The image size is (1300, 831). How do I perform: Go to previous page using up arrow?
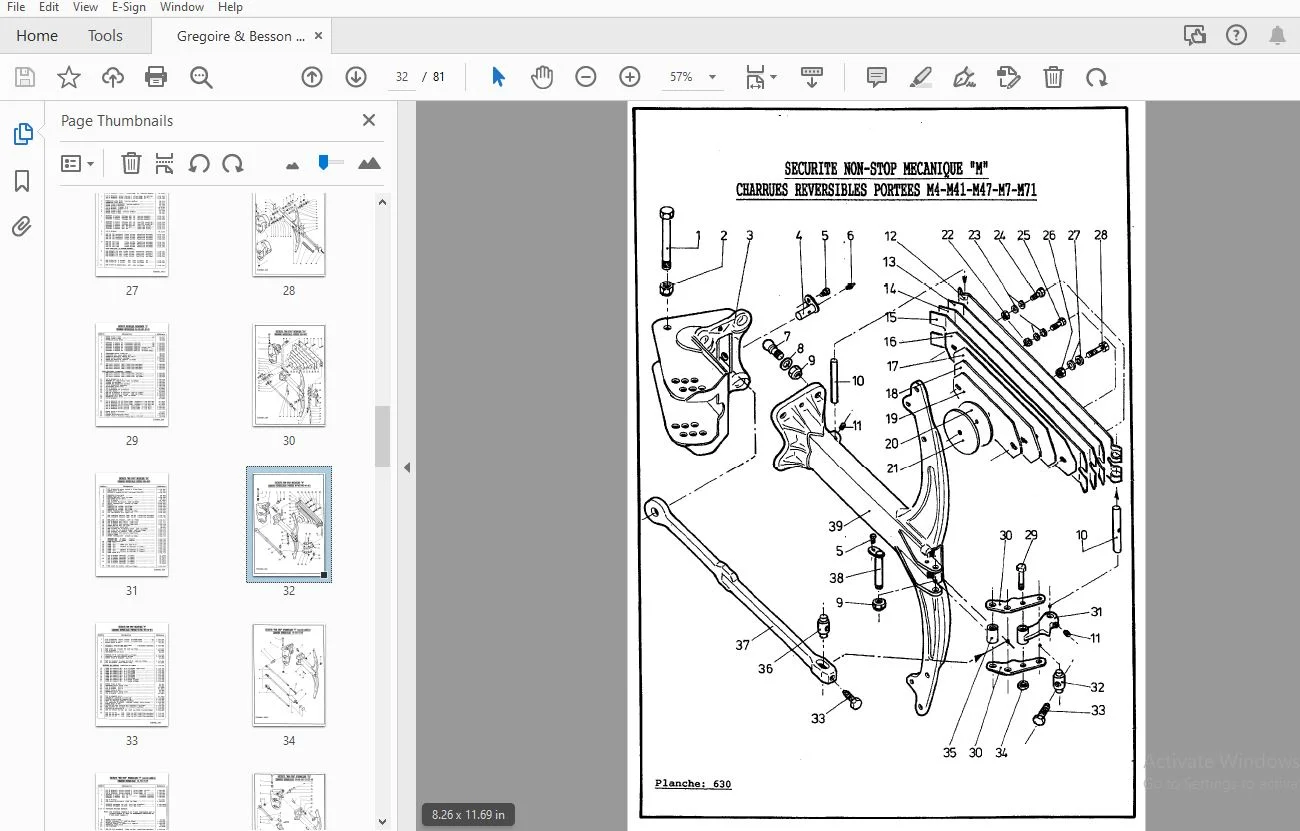click(x=312, y=77)
